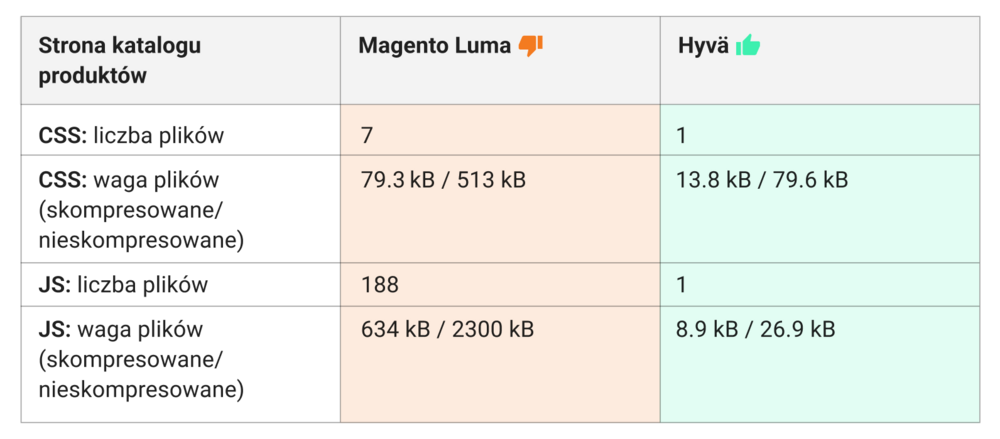Click the word produktów in the header
The width and height of the screenshot is (1000, 439).
pyautogui.click(x=93, y=75)
